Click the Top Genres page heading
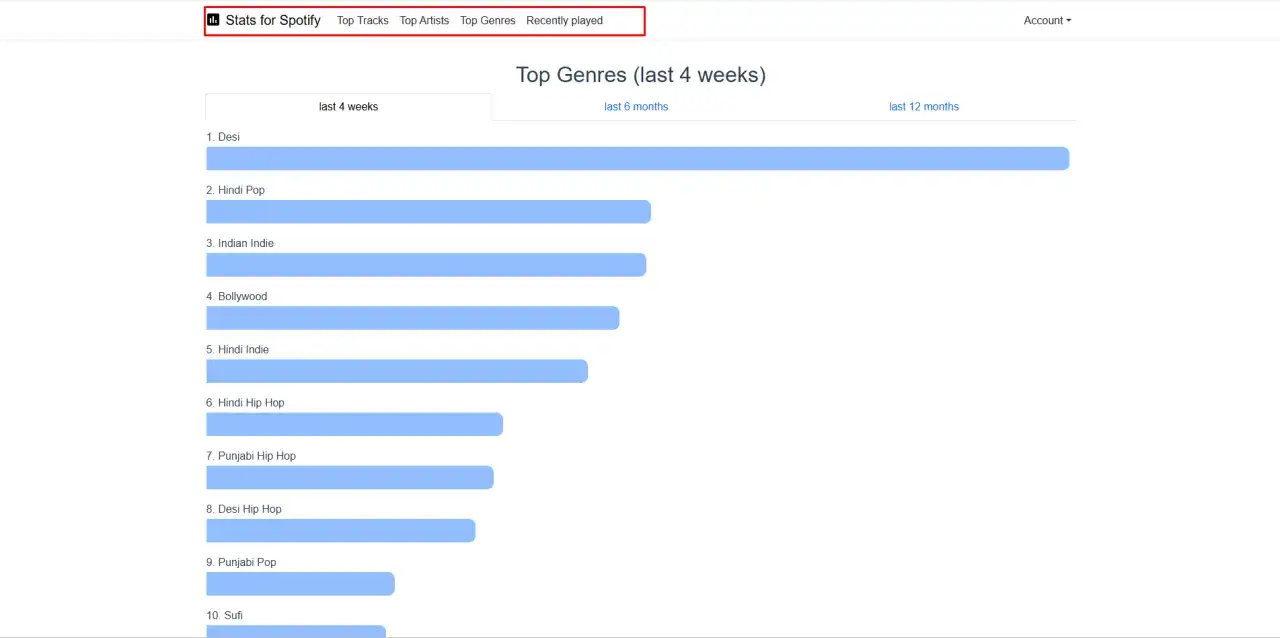 coord(641,75)
